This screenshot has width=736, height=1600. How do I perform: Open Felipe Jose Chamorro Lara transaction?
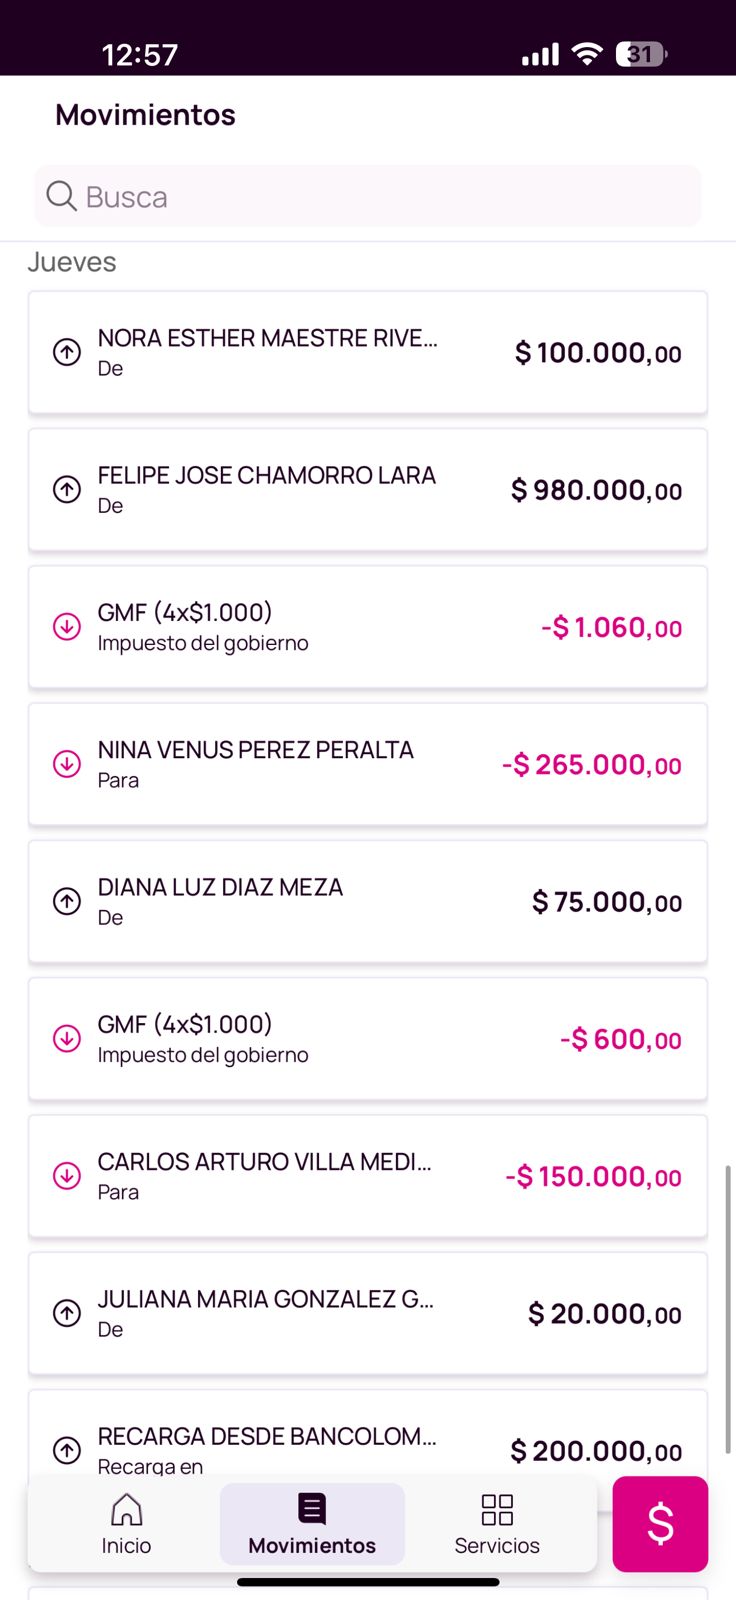pos(367,490)
